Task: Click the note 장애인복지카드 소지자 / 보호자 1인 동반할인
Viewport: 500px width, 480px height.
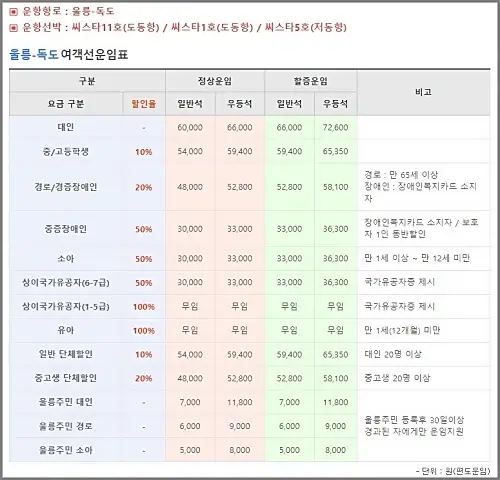Action: click(421, 228)
